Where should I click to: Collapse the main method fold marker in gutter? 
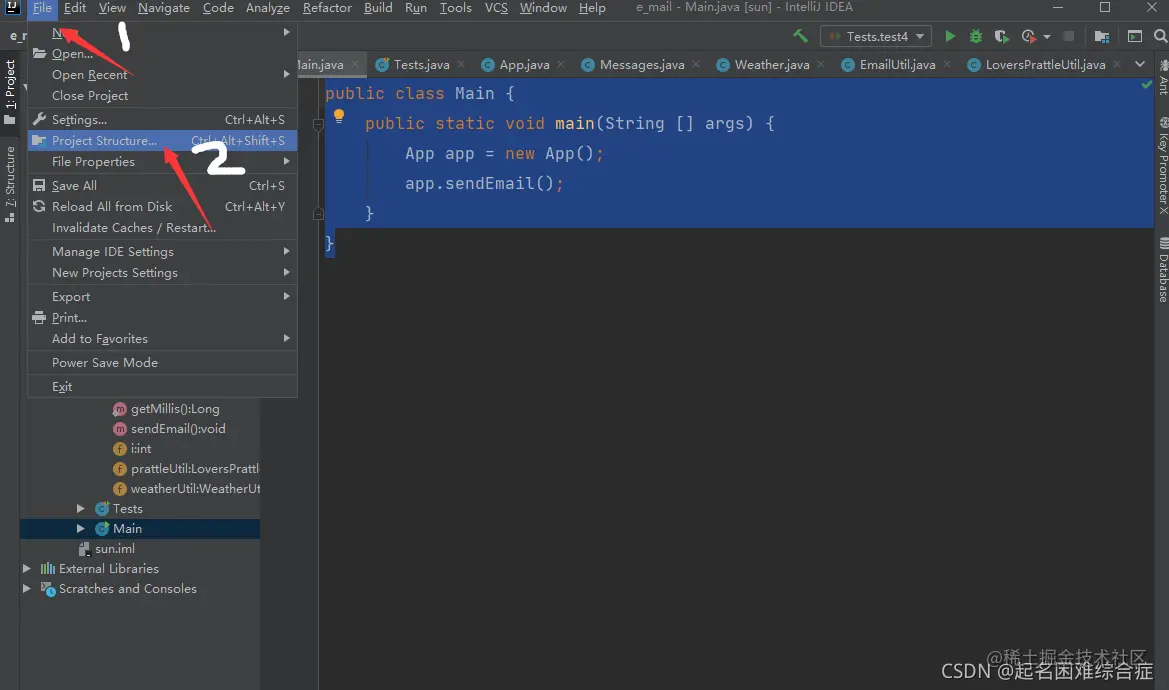(318, 124)
